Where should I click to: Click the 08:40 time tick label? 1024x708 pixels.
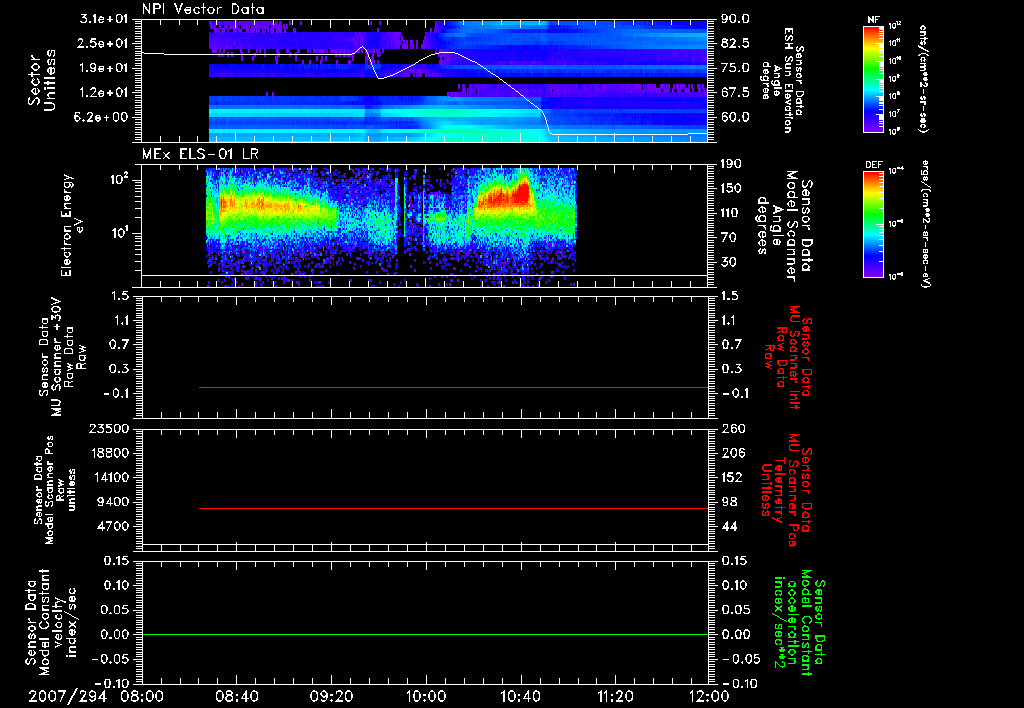click(x=237, y=696)
